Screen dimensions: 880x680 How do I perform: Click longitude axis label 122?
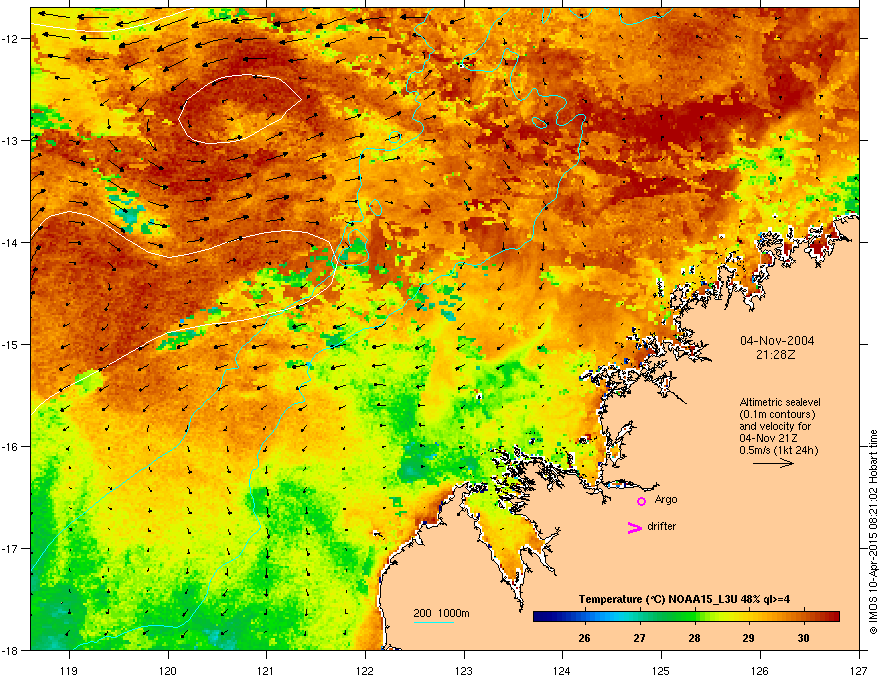click(x=365, y=671)
